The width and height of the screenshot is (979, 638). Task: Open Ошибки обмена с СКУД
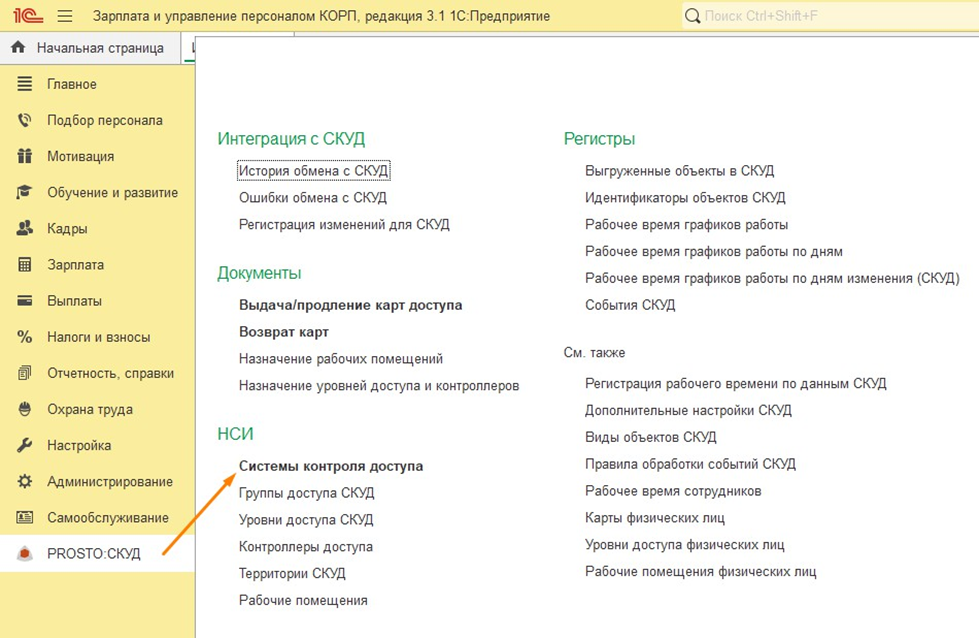coord(313,198)
